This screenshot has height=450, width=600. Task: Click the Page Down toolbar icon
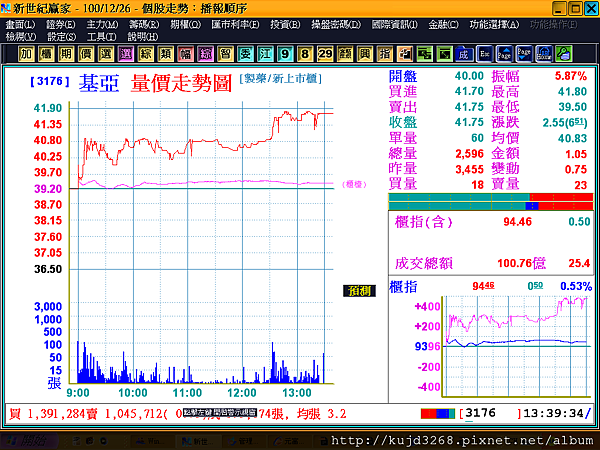[524, 54]
